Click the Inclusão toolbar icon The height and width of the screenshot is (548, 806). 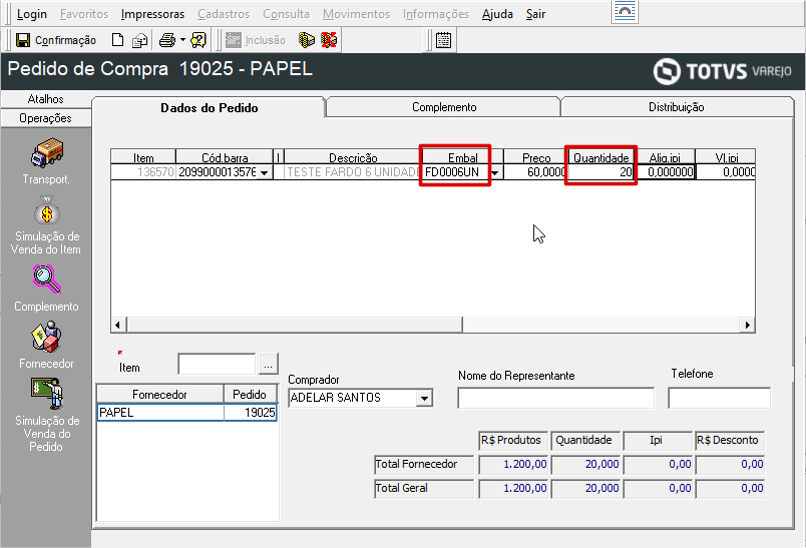(233, 40)
